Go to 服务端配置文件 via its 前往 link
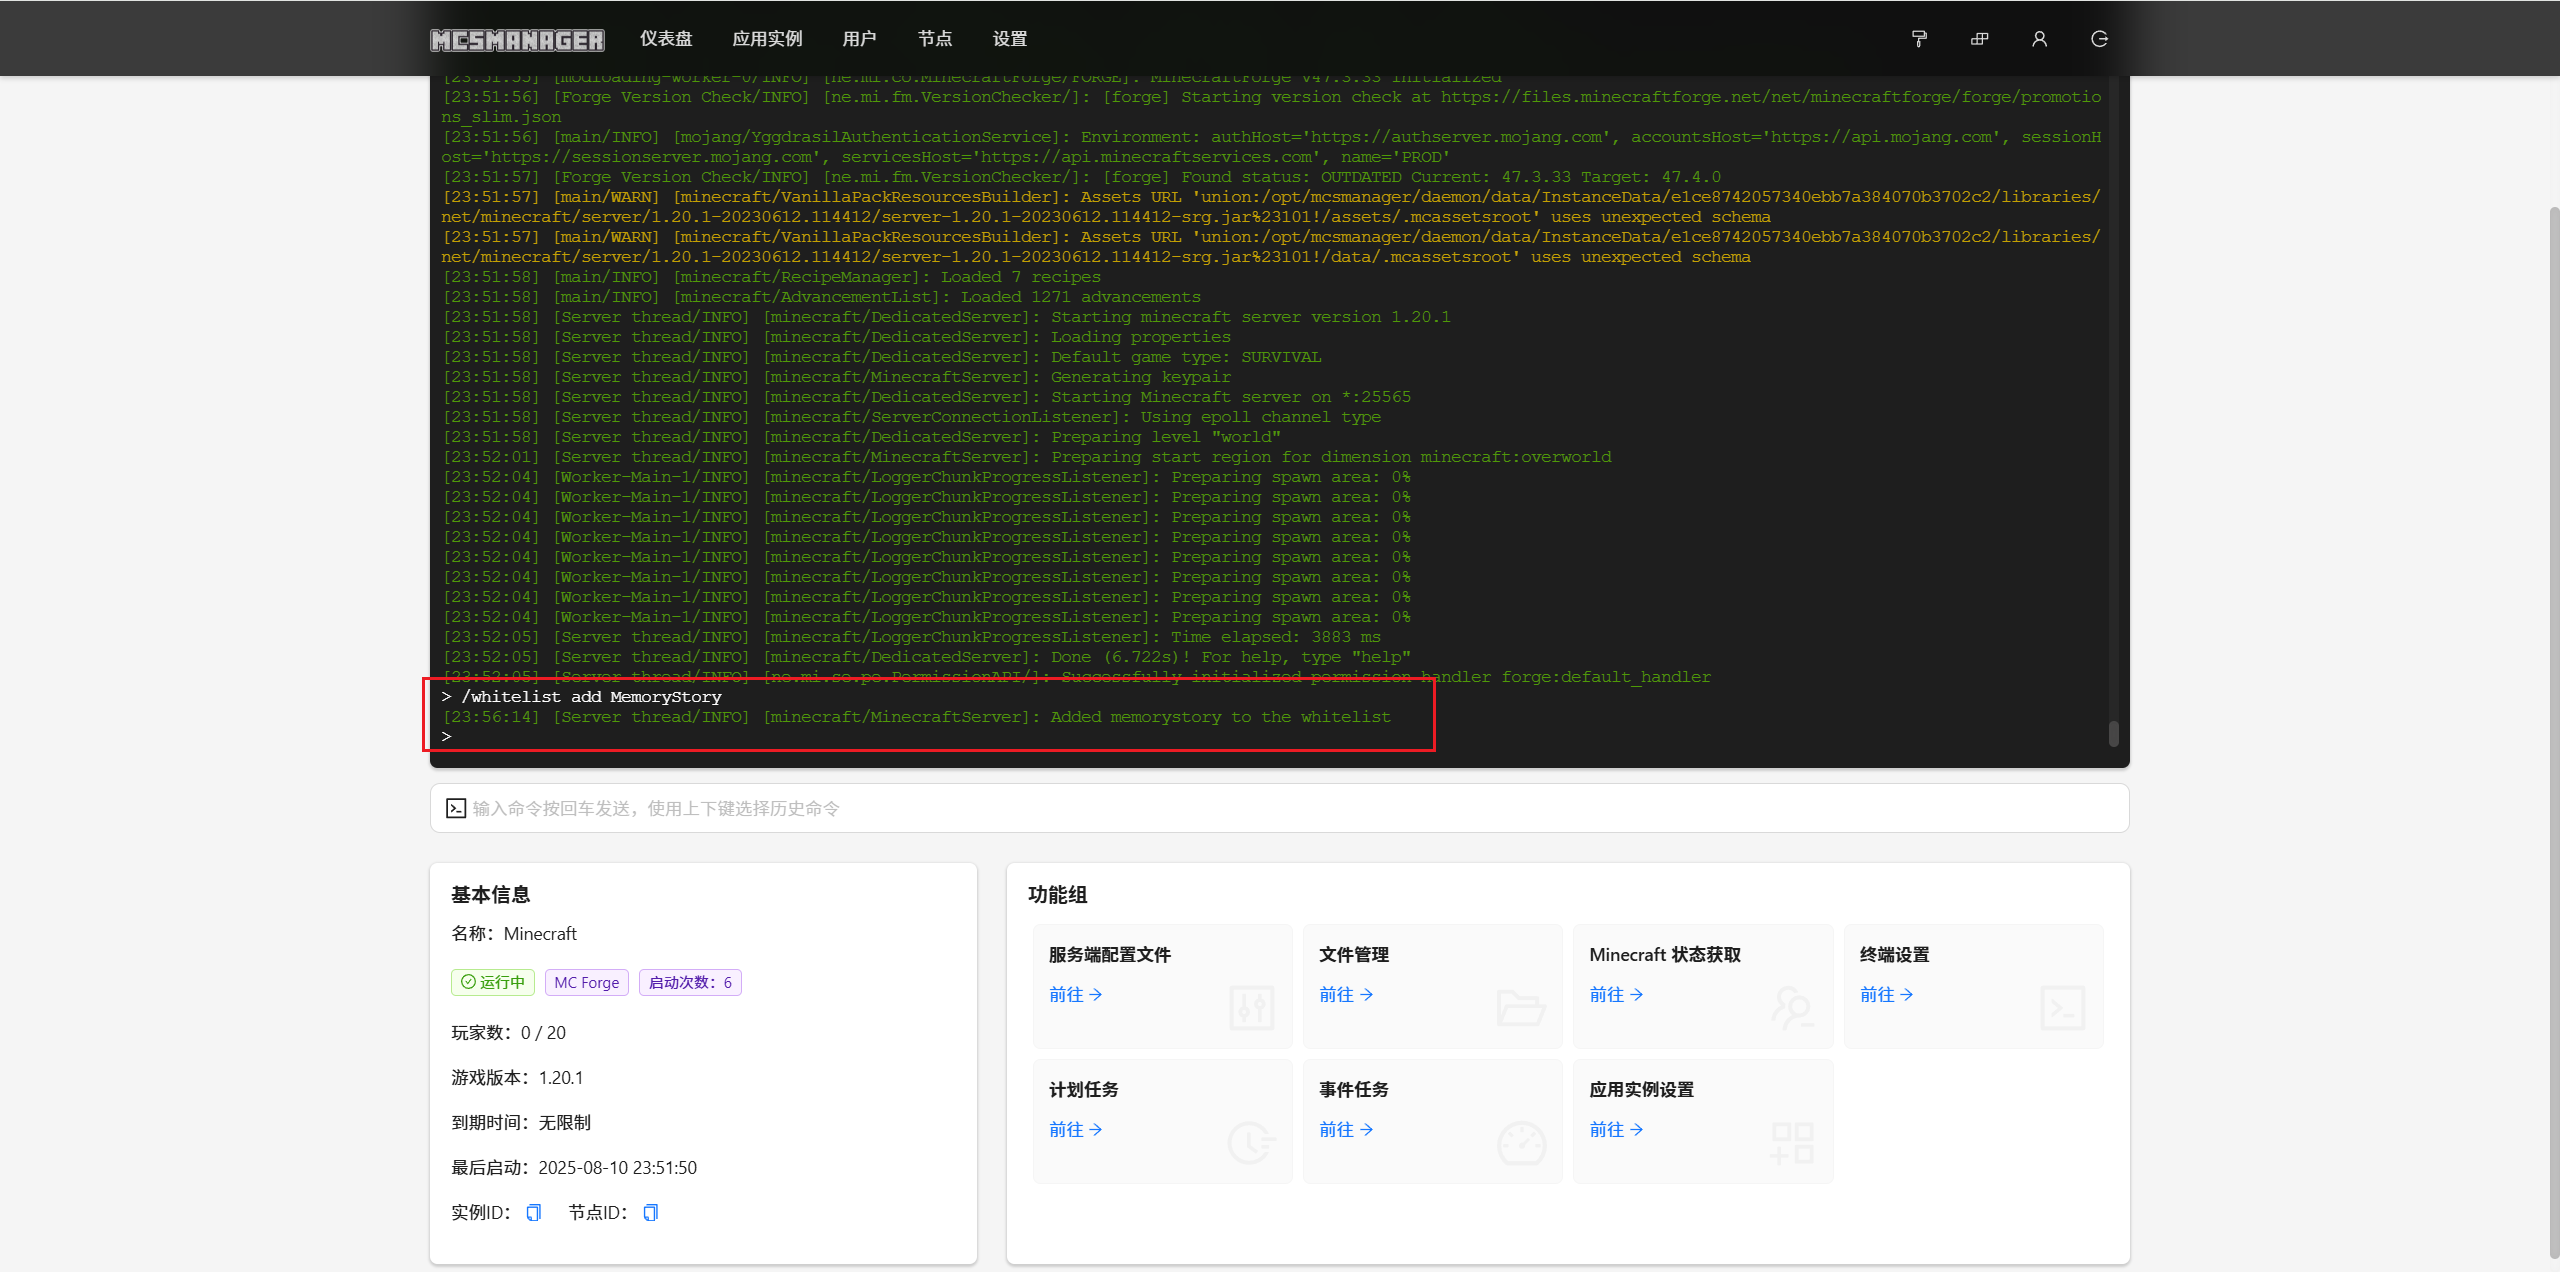The width and height of the screenshot is (2560, 1272). pyautogui.click(x=1075, y=994)
